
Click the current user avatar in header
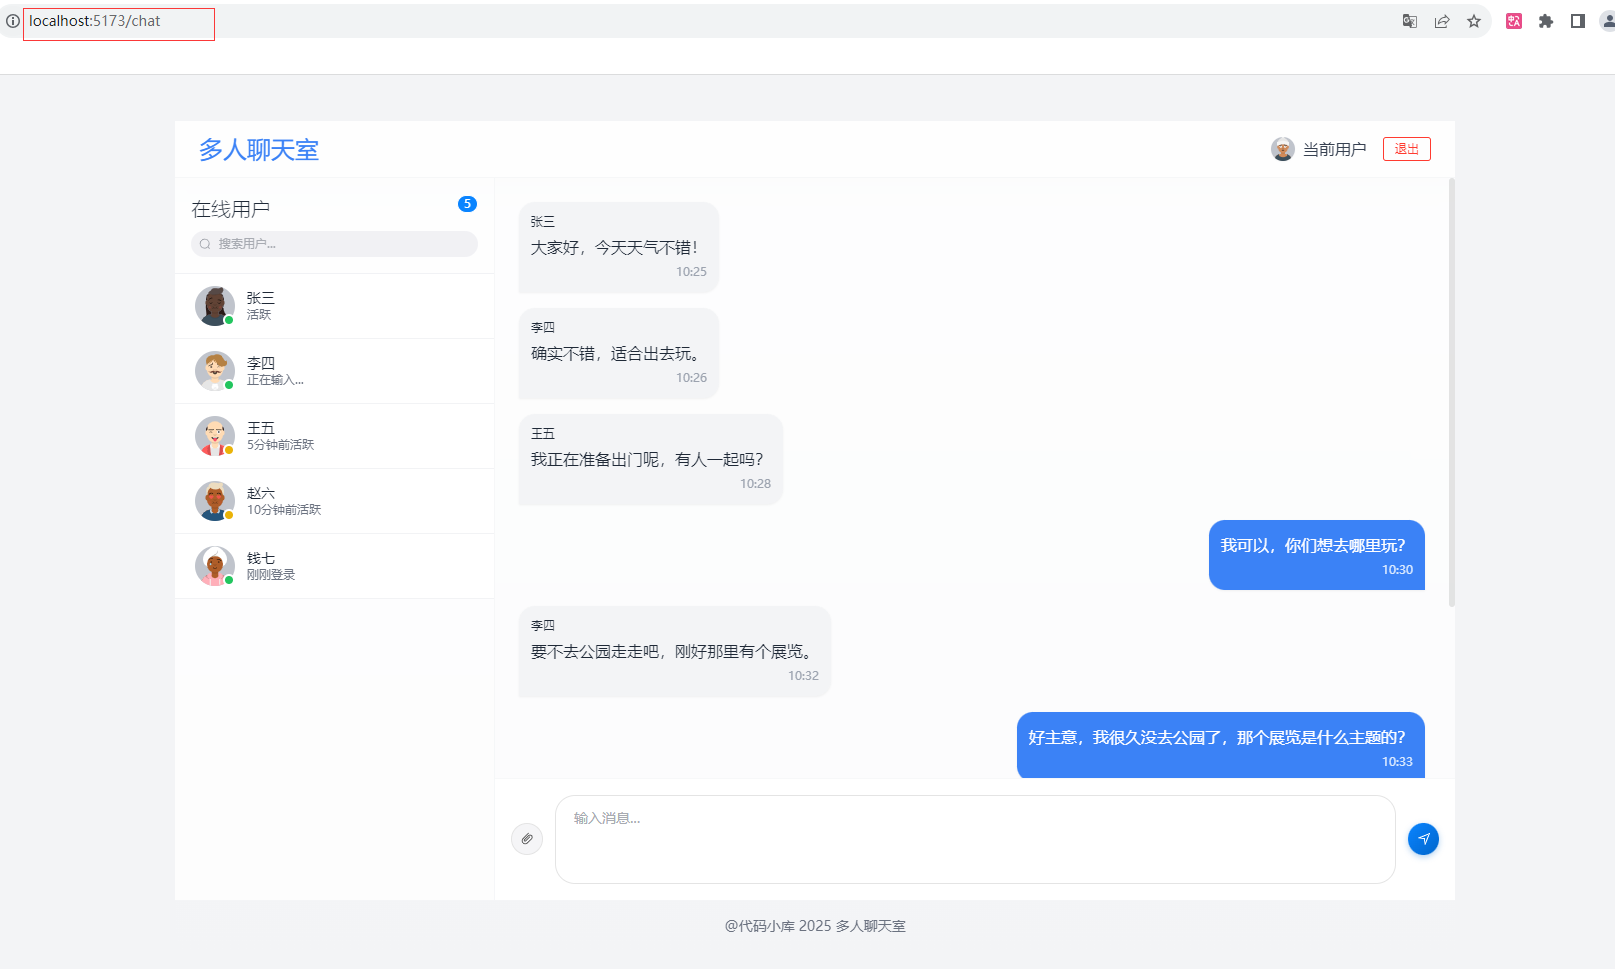(1283, 149)
